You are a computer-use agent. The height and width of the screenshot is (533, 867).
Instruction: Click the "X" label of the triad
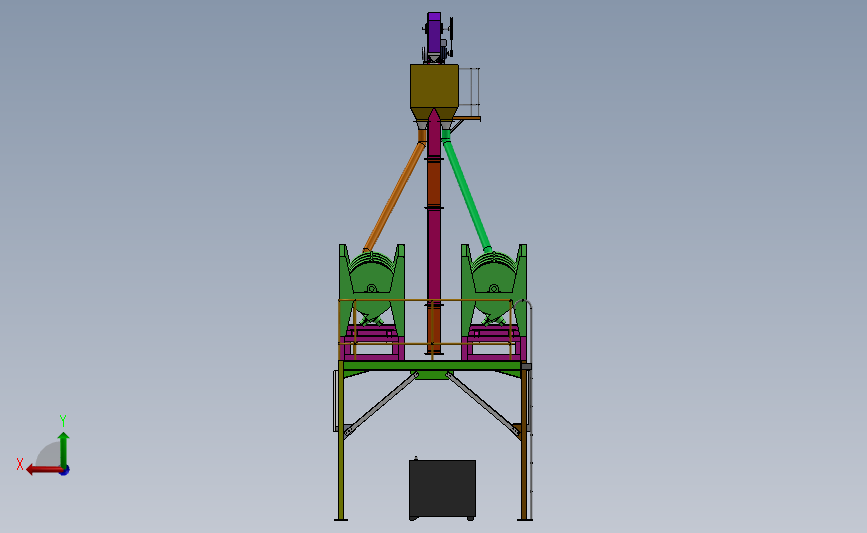20,464
